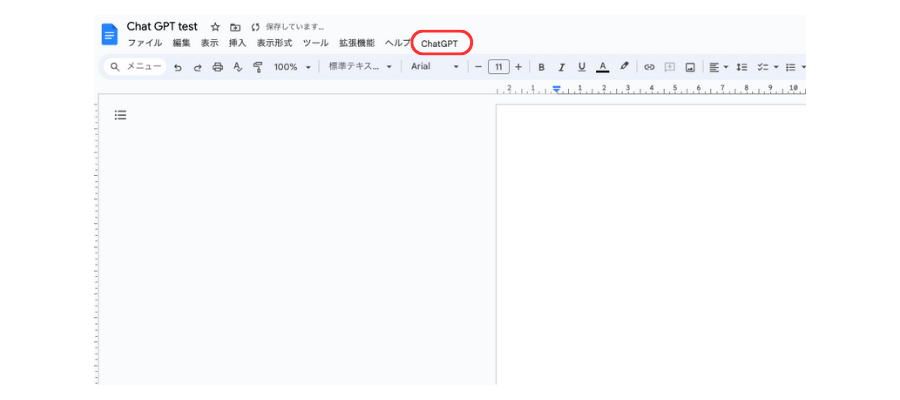Open the ツール menu

coord(316,43)
